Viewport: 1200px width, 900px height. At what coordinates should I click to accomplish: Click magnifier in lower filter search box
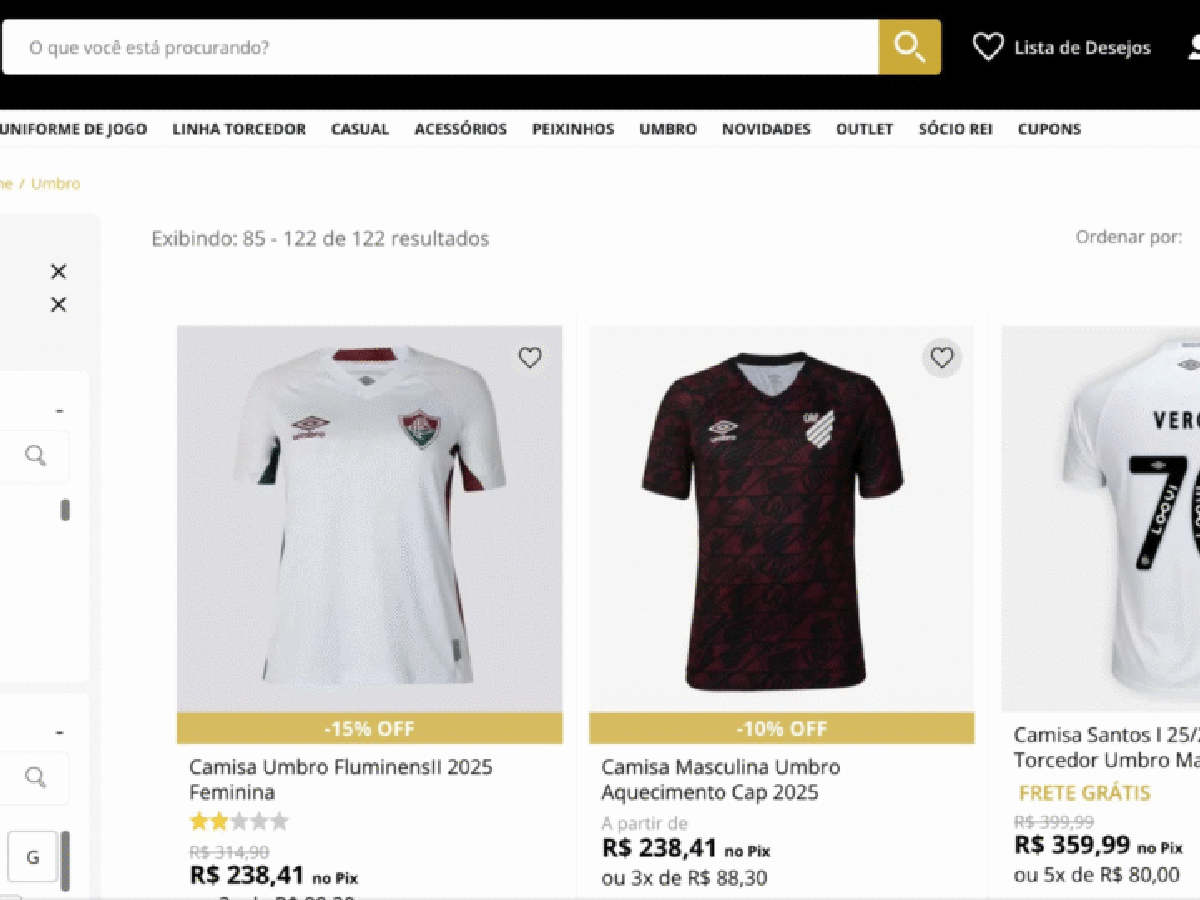pyautogui.click(x=36, y=777)
